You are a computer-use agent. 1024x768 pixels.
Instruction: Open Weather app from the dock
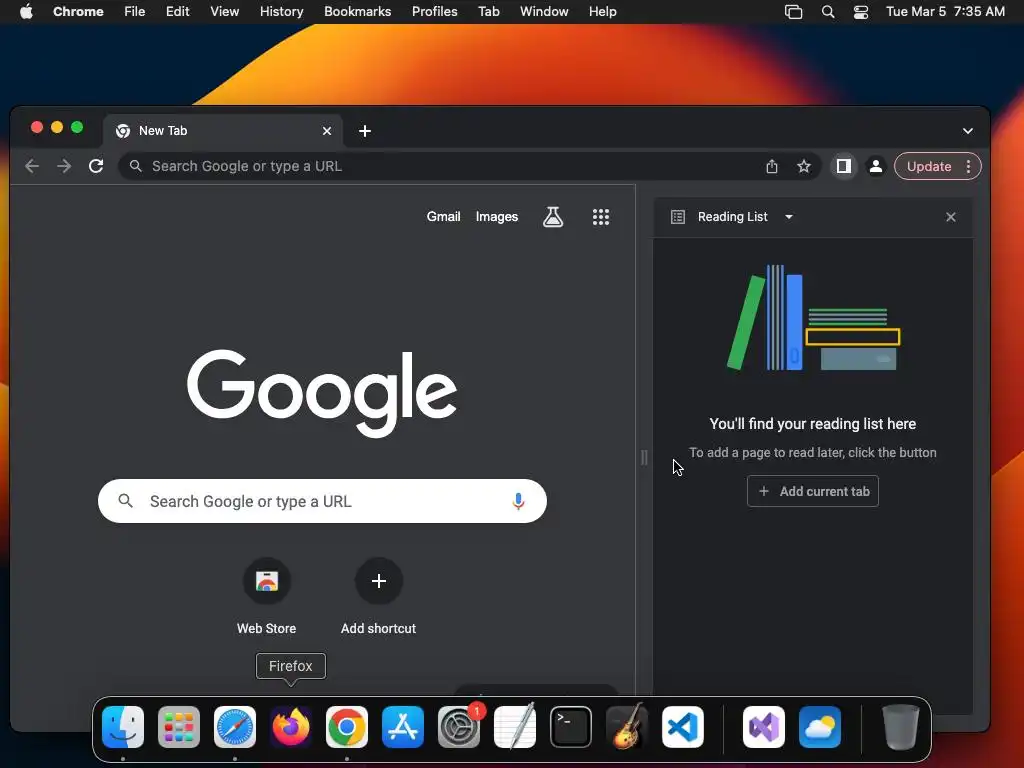(x=820, y=727)
